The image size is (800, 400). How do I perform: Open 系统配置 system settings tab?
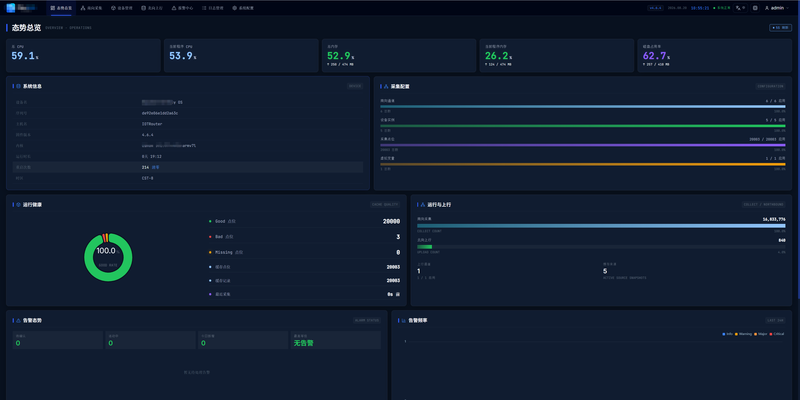point(242,8)
